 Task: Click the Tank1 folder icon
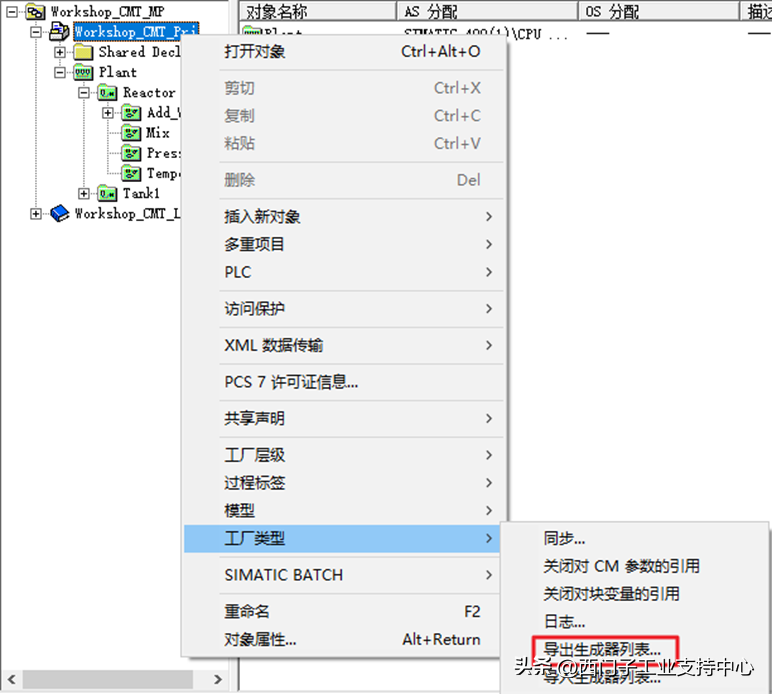point(107,193)
